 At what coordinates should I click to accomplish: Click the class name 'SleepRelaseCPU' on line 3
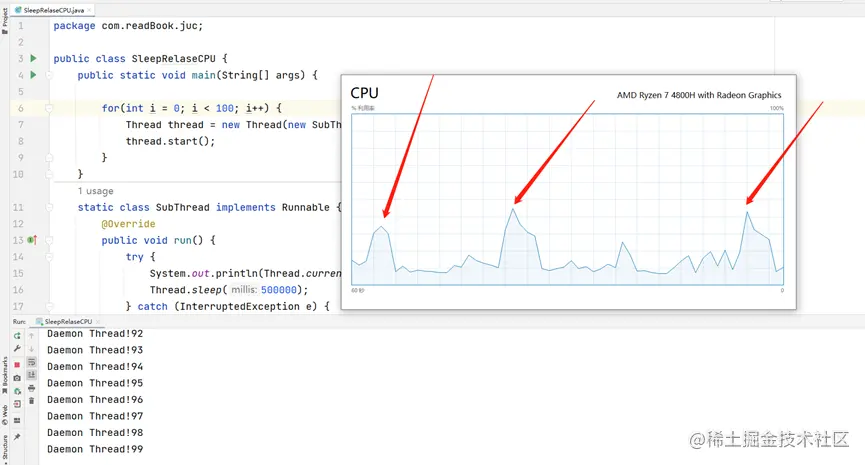173,58
